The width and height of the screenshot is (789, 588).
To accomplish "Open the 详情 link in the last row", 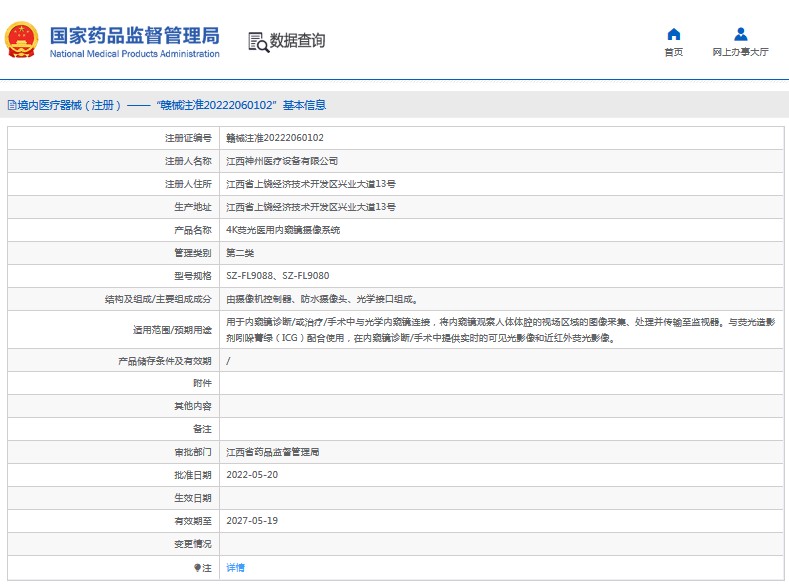I will click(235, 568).
